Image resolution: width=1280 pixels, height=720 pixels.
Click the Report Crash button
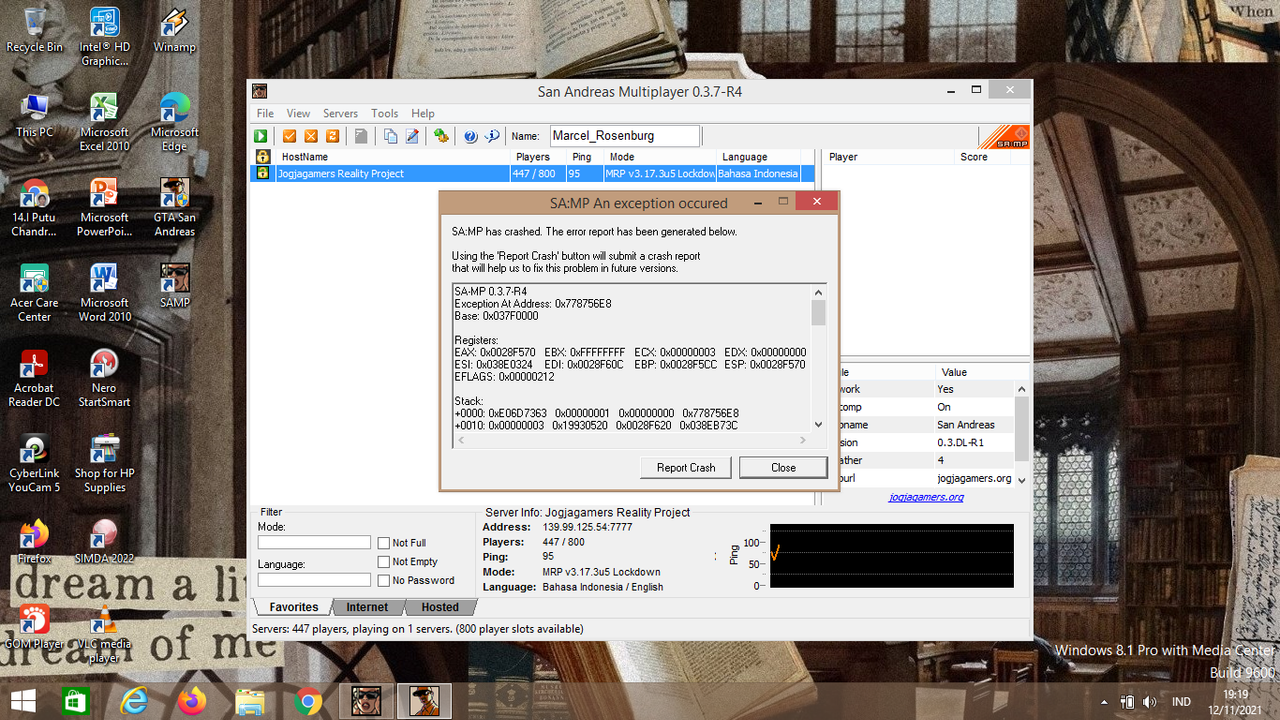(x=686, y=467)
